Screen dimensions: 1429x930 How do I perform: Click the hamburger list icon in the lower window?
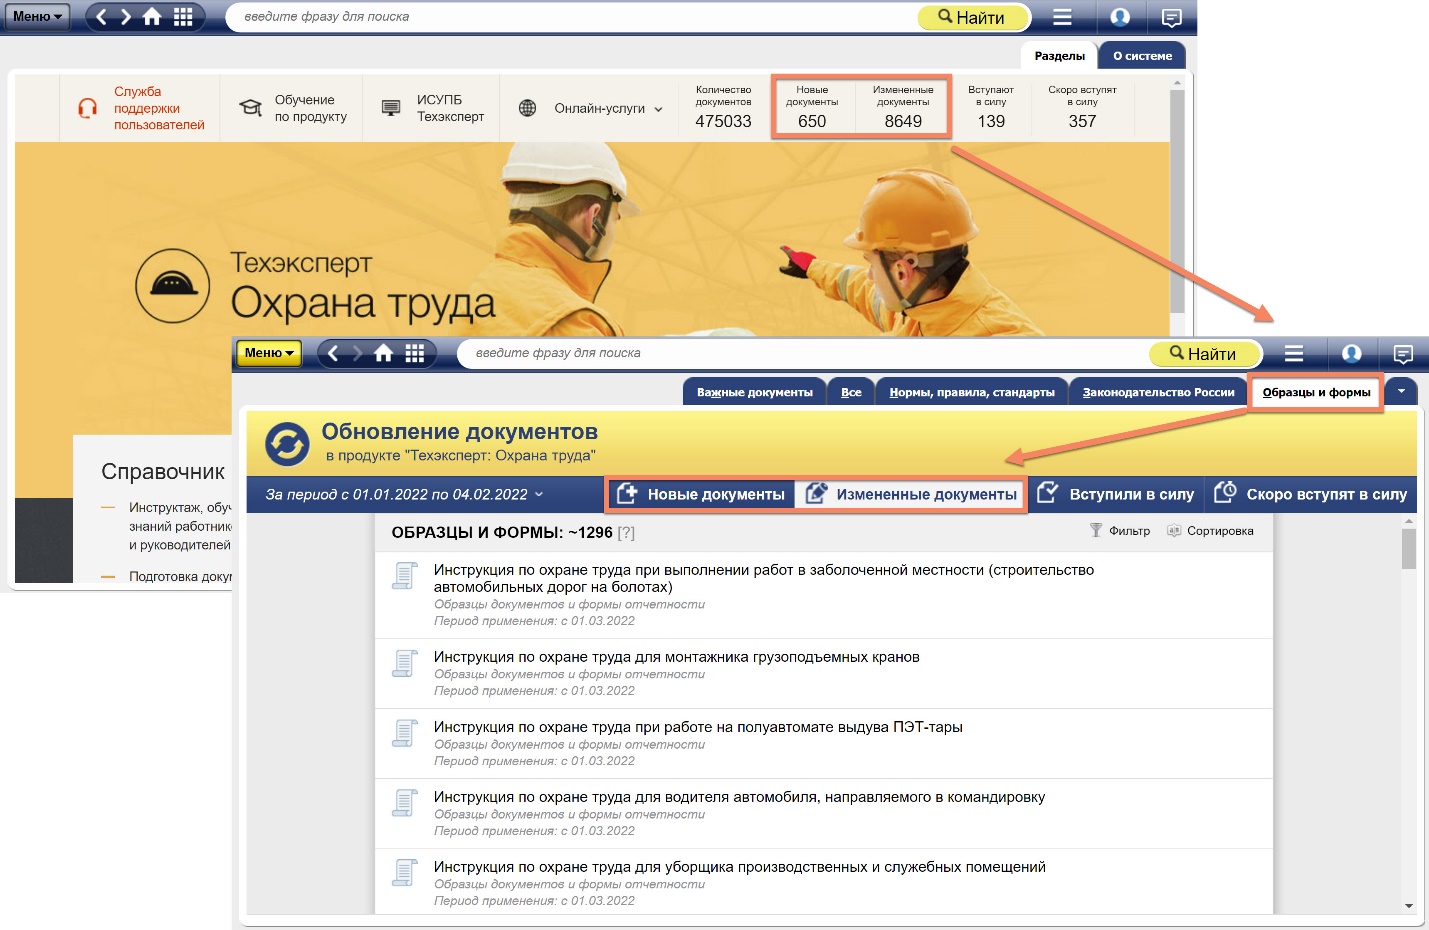[x=1293, y=353]
